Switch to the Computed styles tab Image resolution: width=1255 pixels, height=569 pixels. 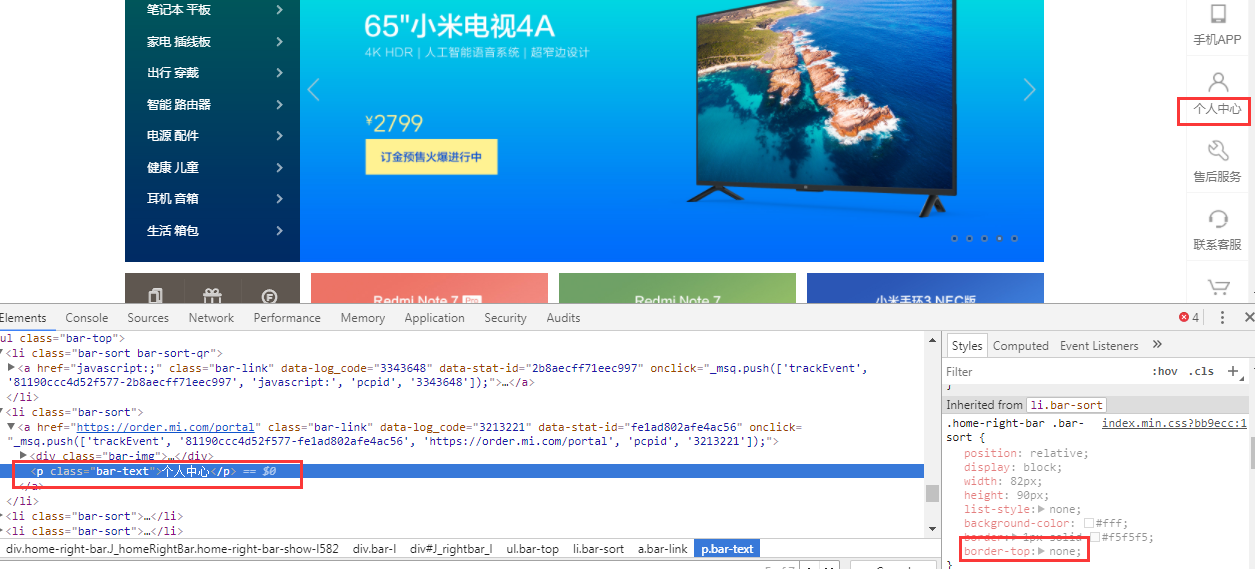pos(1021,346)
